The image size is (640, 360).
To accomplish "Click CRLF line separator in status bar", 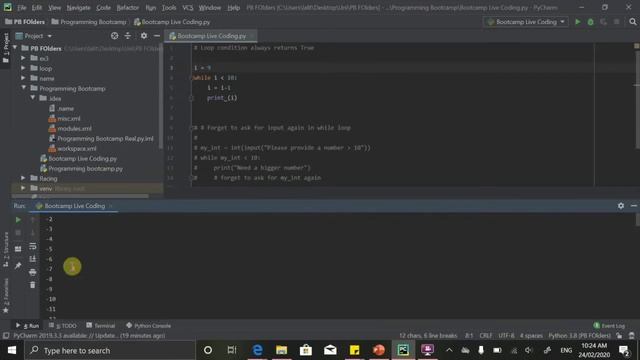I will tap(486, 336).
